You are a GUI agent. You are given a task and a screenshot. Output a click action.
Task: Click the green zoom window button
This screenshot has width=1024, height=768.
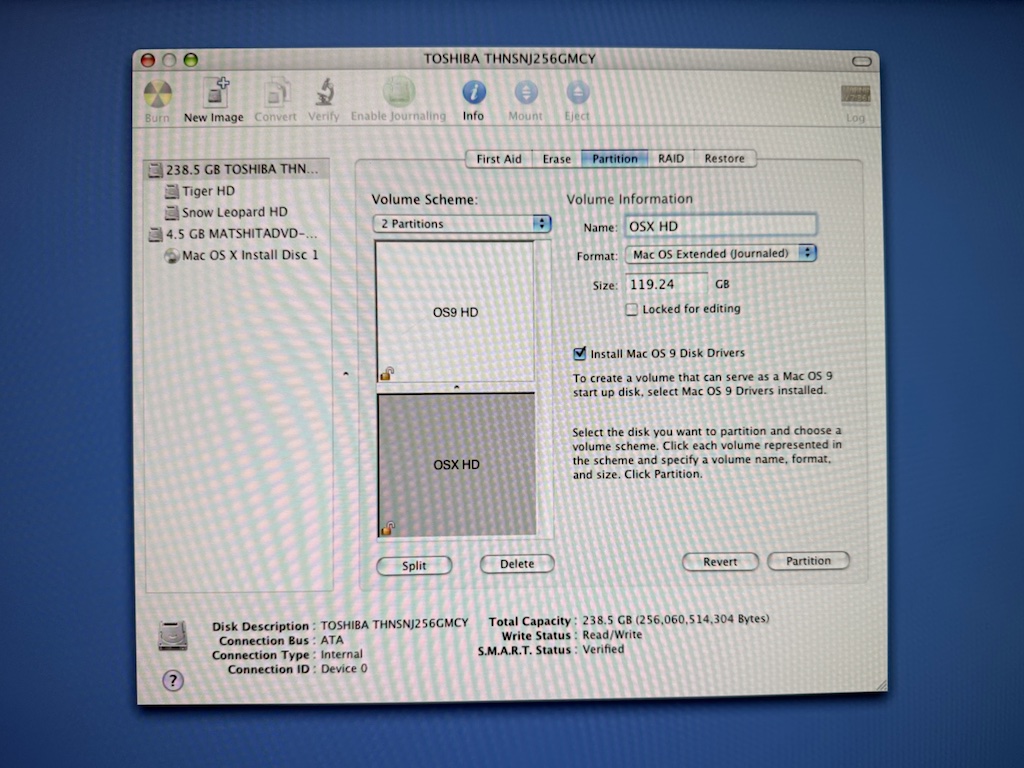(191, 60)
